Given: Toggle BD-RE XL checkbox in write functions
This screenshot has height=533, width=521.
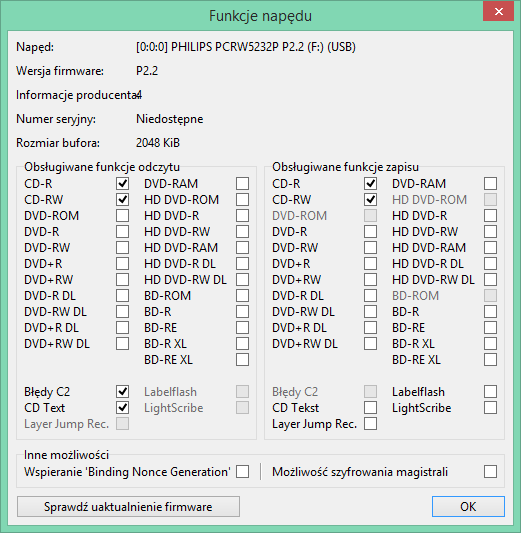Looking at the screenshot, I should (490, 359).
